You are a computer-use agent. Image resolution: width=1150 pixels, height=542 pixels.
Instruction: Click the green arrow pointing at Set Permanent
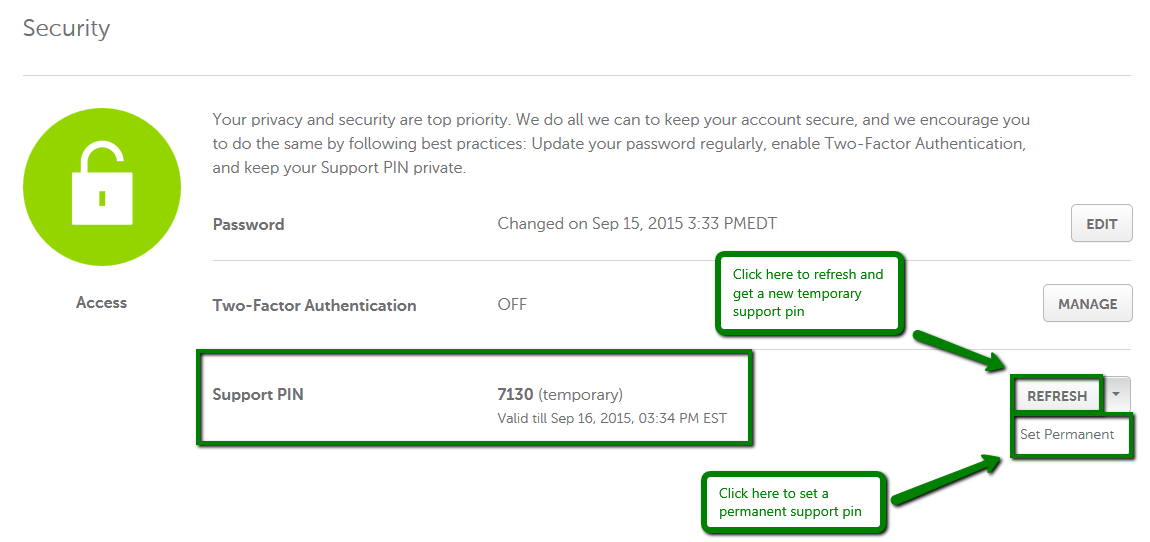948,480
